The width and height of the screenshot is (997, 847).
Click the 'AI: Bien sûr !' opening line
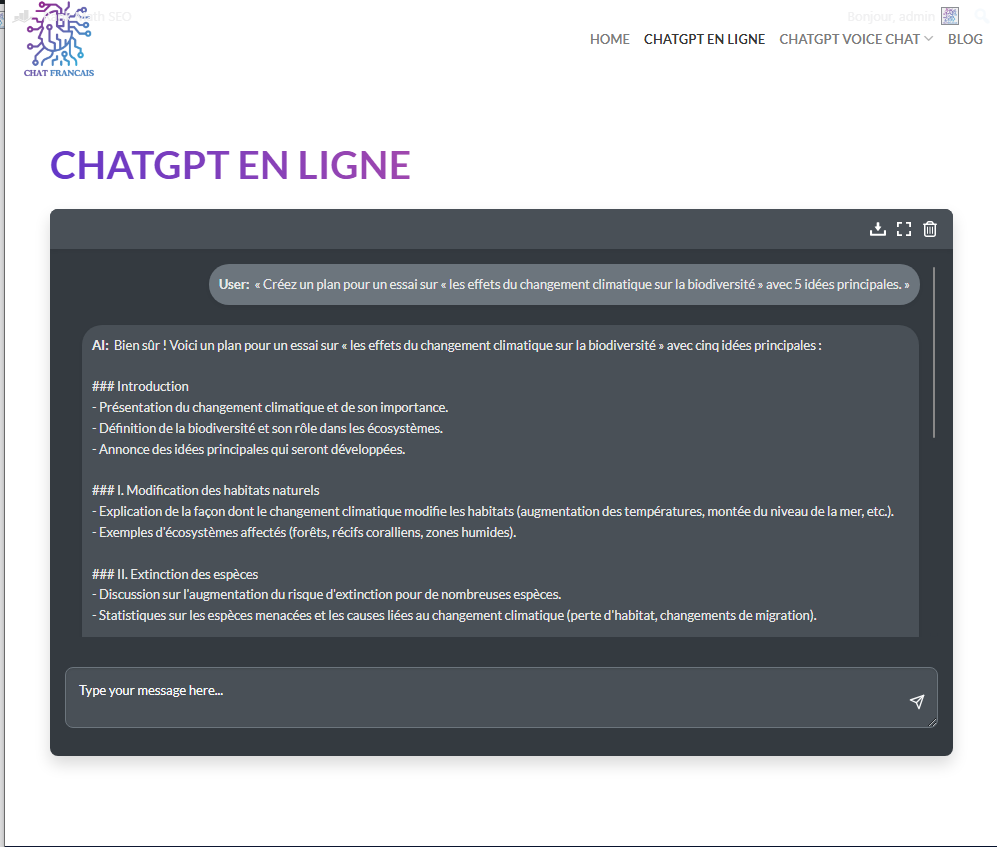[x=457, y=345]
